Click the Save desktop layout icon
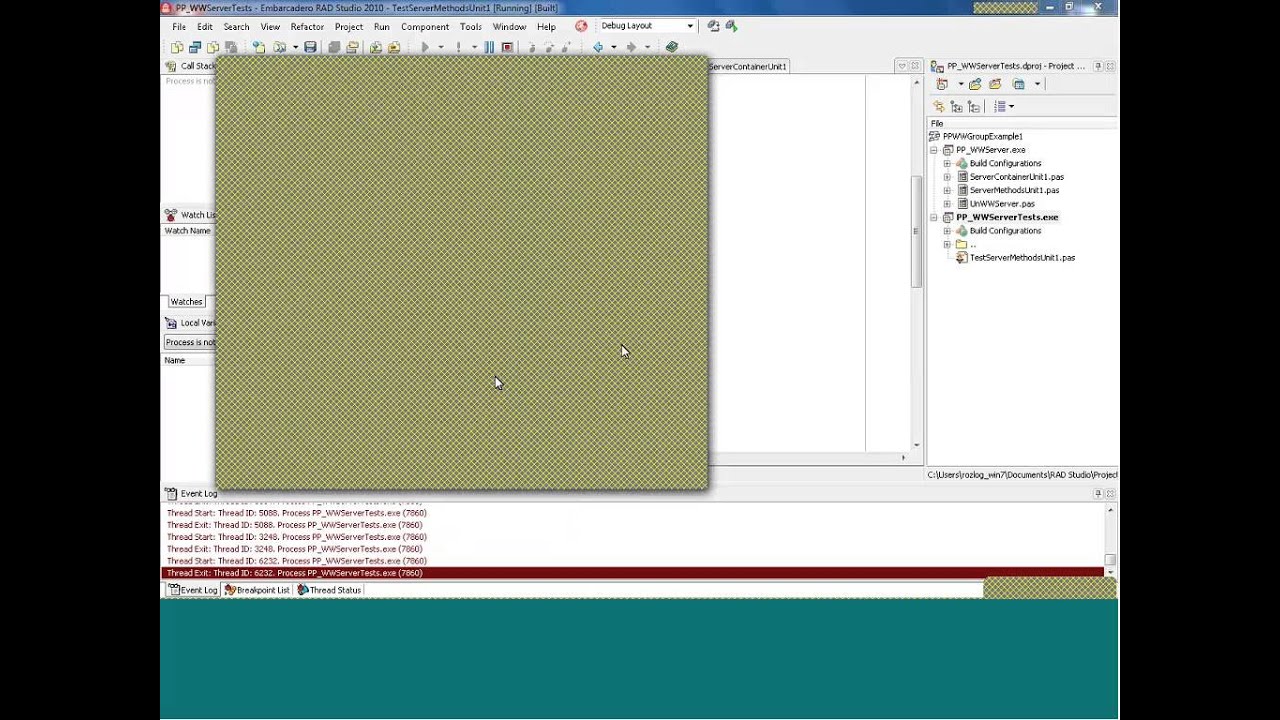The width and height of the screenshot is (1280, 720). point(713,26)
